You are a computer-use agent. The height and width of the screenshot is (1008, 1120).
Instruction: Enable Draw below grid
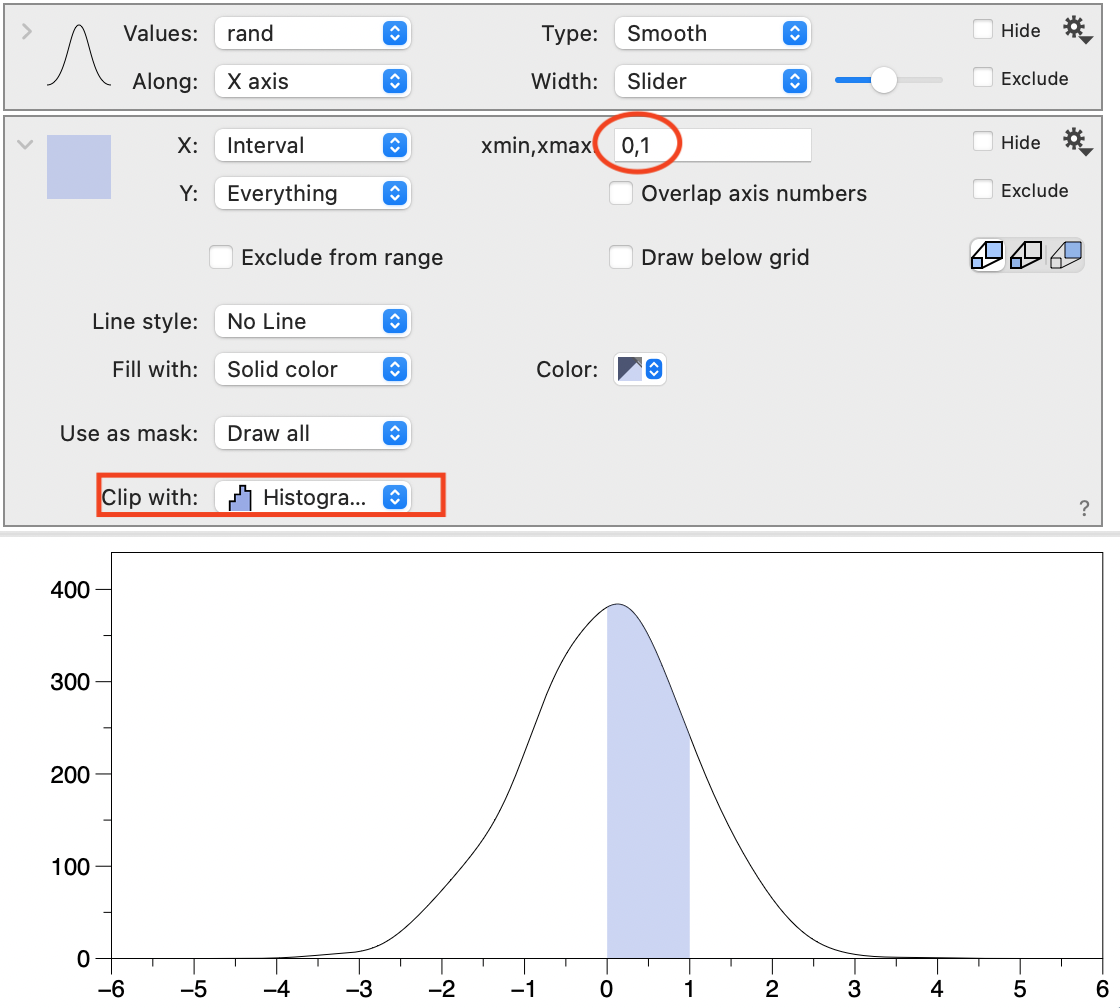click(x=621, y=257)
